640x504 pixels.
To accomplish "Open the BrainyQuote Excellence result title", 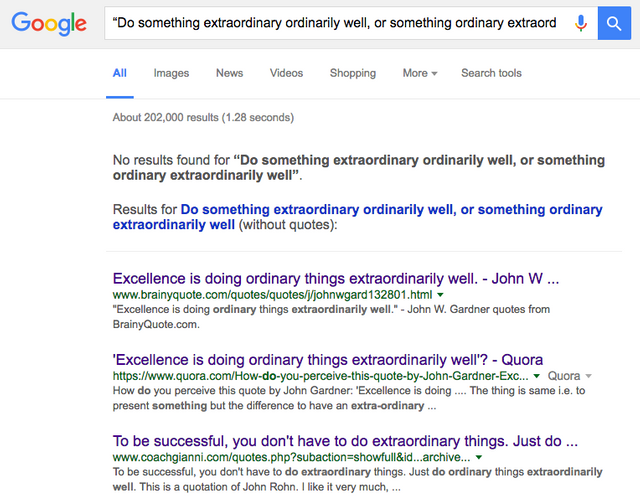I will (x=336, y=278).
